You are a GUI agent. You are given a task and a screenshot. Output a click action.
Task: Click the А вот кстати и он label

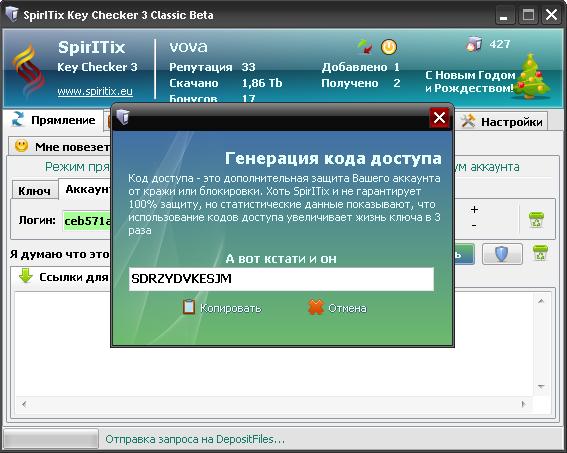tap(281, 258)
